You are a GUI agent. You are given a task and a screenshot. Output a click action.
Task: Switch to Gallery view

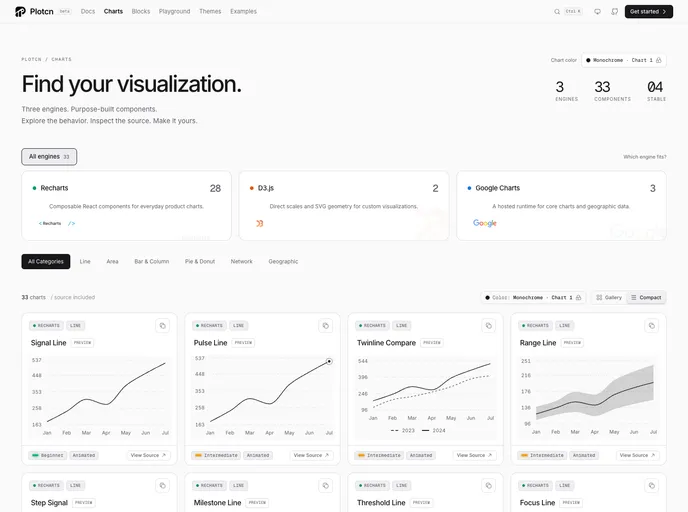[x=609, y=297]
